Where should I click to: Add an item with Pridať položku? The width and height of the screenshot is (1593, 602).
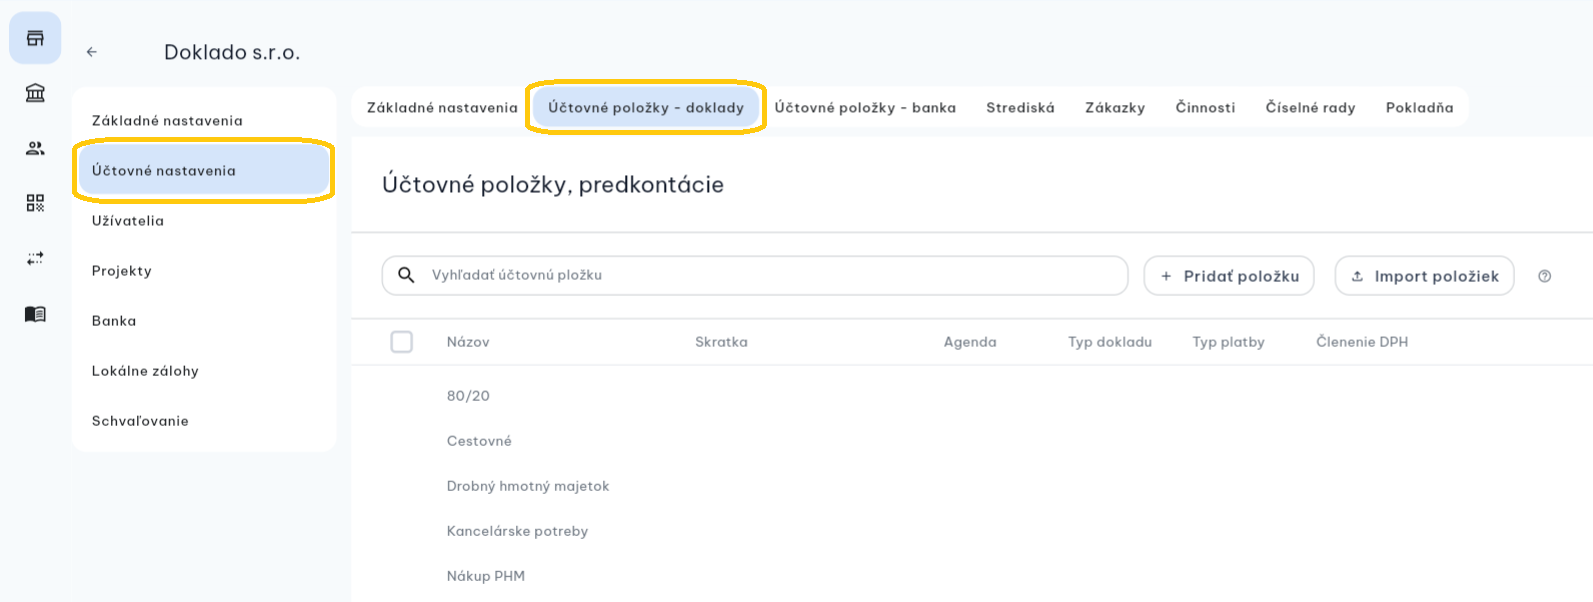pyautogui.click(x=1229, y=276)
